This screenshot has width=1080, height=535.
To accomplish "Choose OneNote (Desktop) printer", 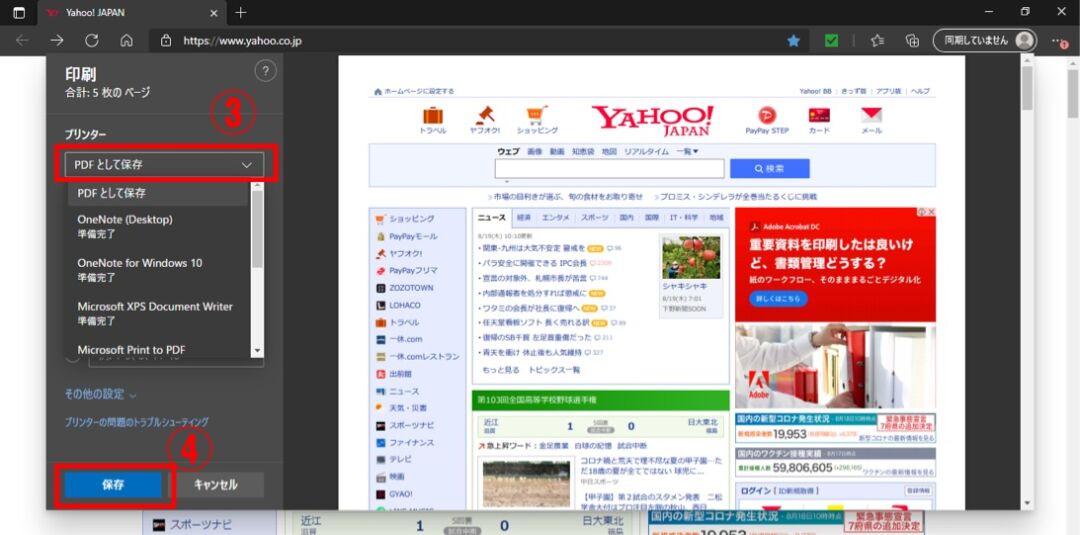I will pos(158,227).
